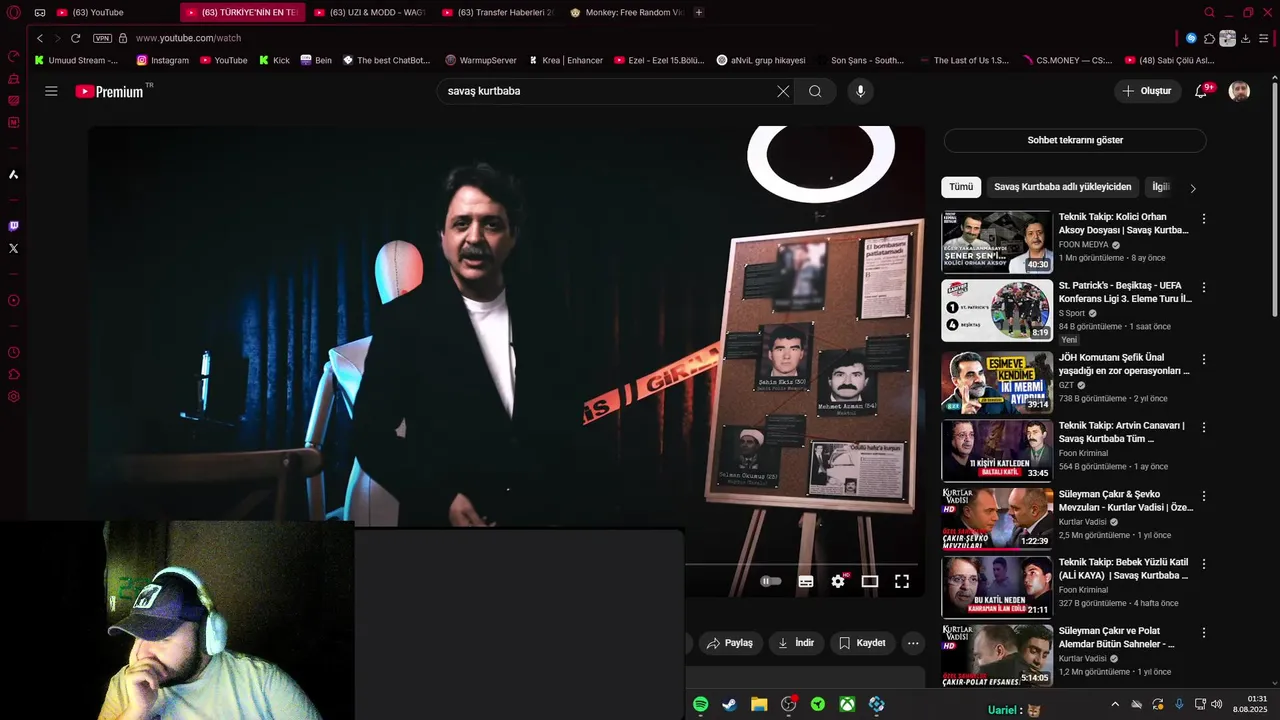Switch player to theater mode
The width and height of the screenshot is (1280, 720).
pos(870,581)
